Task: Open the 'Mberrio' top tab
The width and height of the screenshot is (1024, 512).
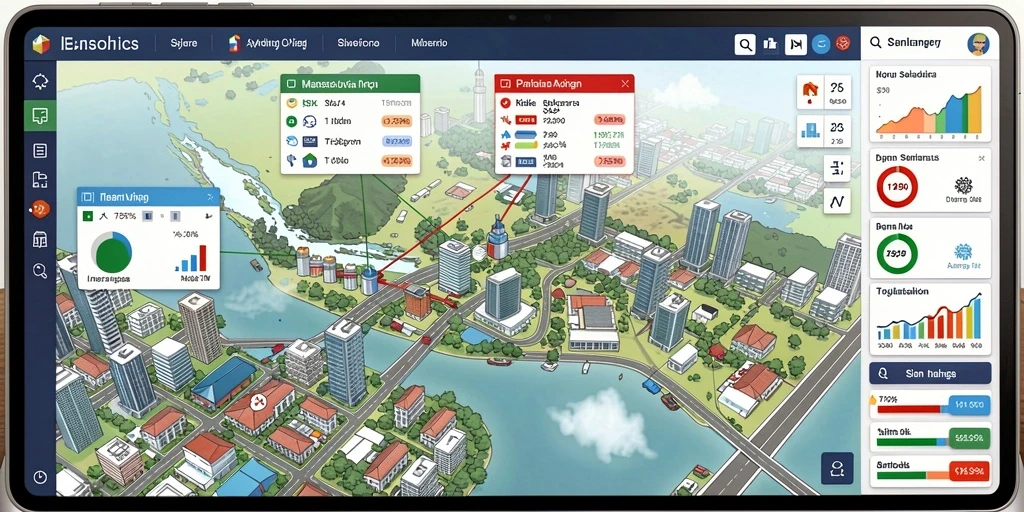Action: (x=429, y=44)
